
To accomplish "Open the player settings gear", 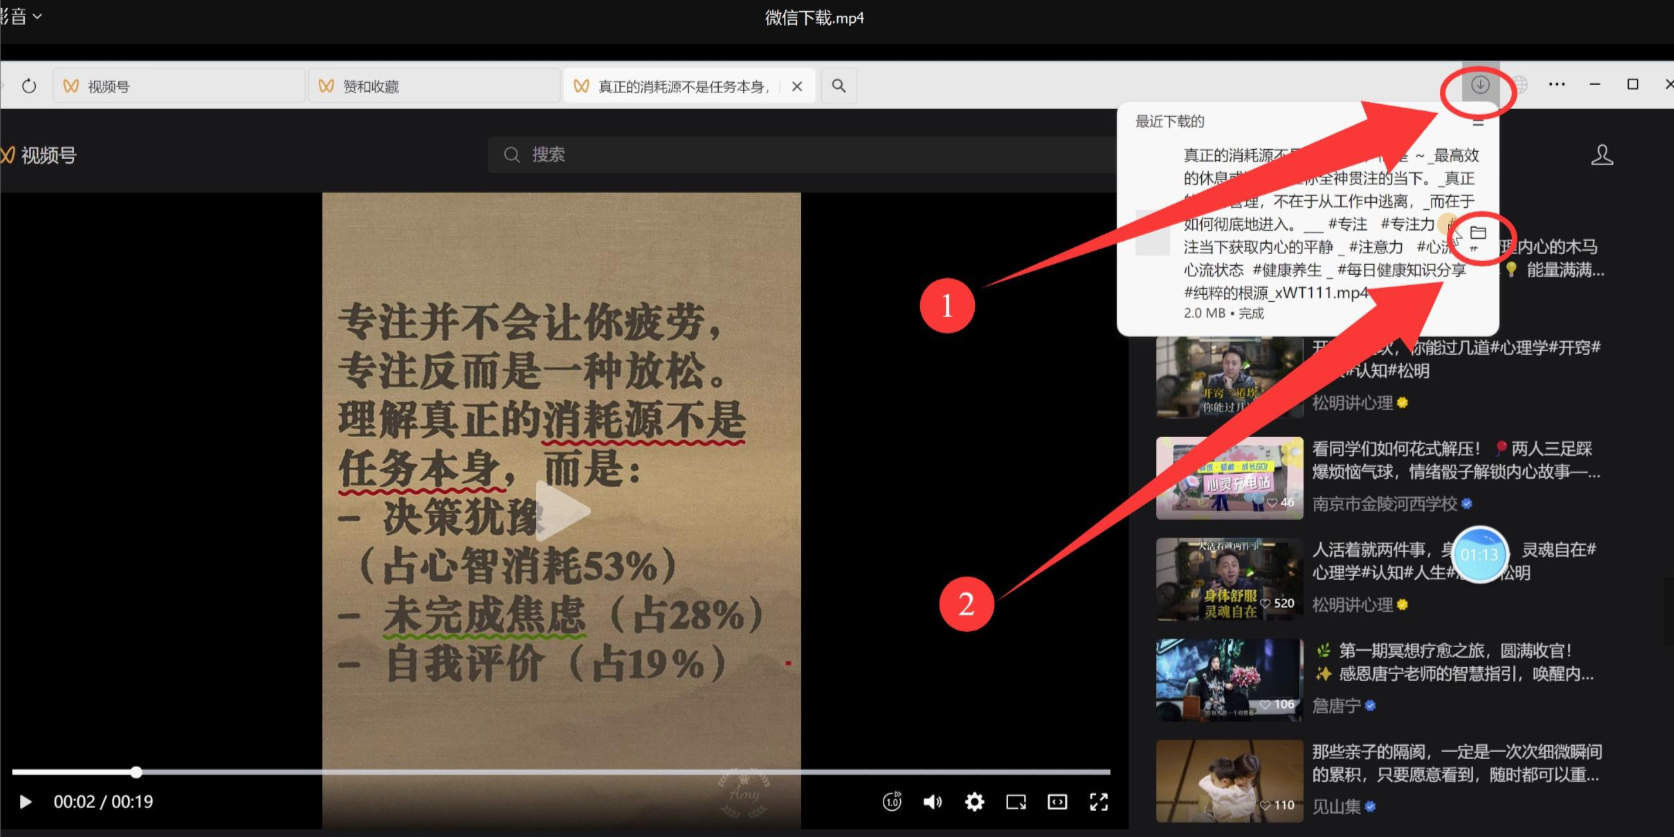I will pyautogui.click(x=974, y=802).
